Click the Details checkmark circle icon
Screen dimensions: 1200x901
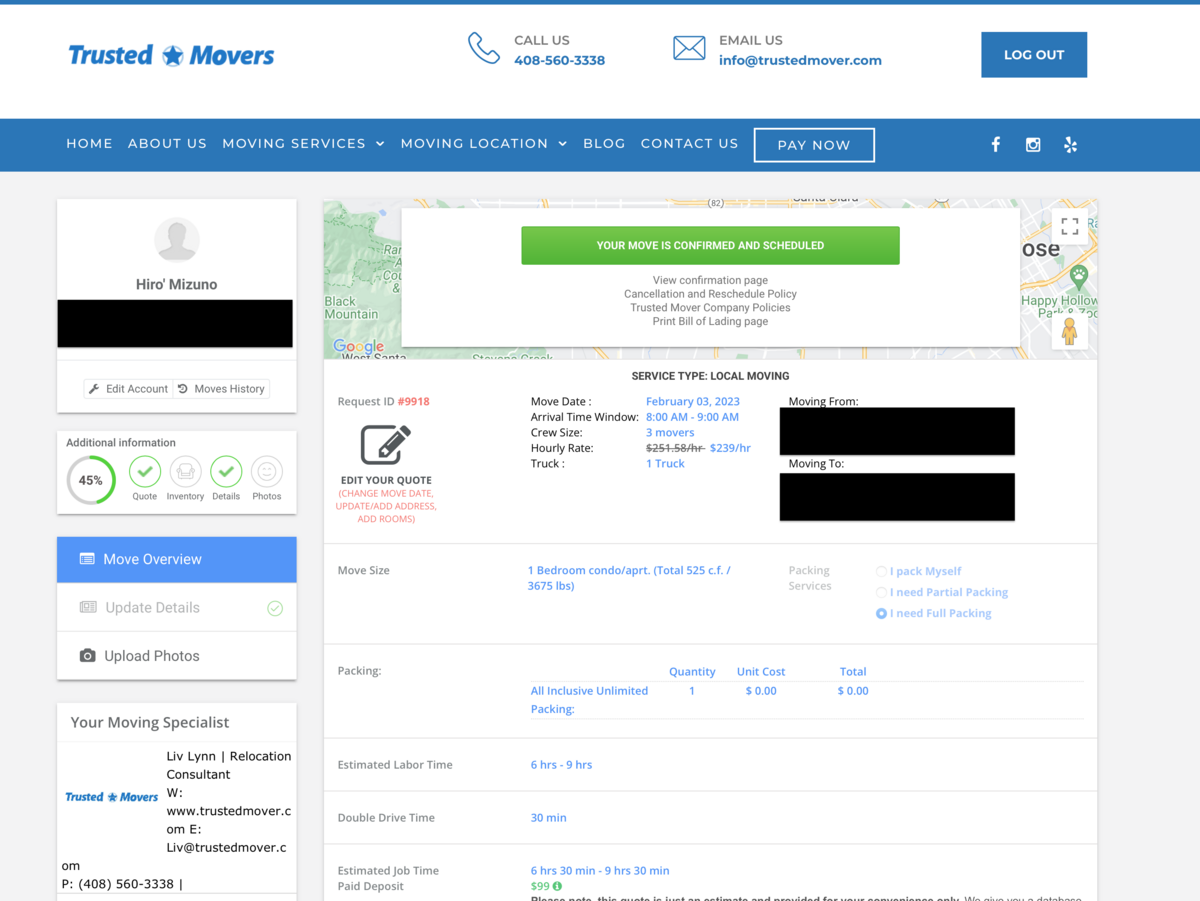pos(226,471)
